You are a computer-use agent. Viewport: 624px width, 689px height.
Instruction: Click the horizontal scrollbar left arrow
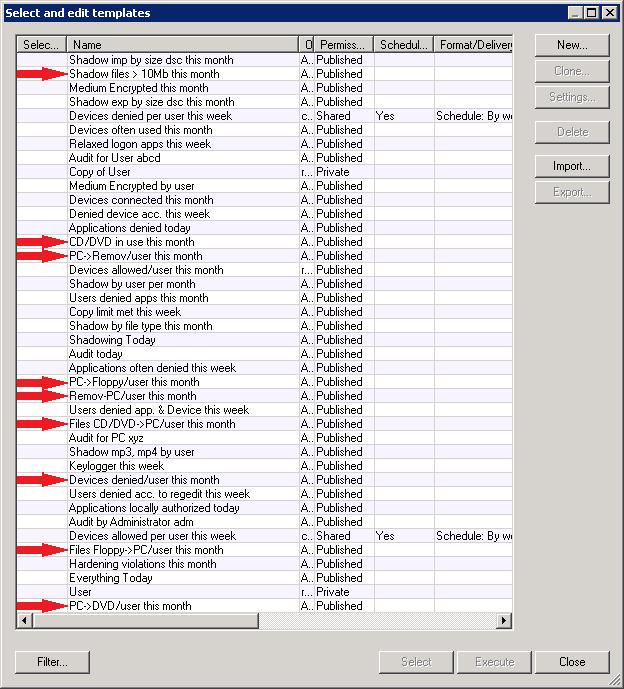[24, 620]
